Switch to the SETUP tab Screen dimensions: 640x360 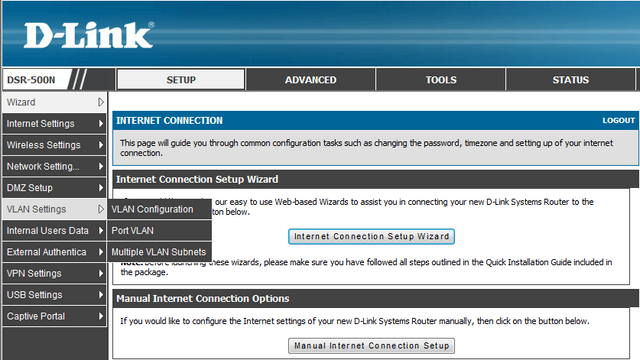click(x=181, y=80)
